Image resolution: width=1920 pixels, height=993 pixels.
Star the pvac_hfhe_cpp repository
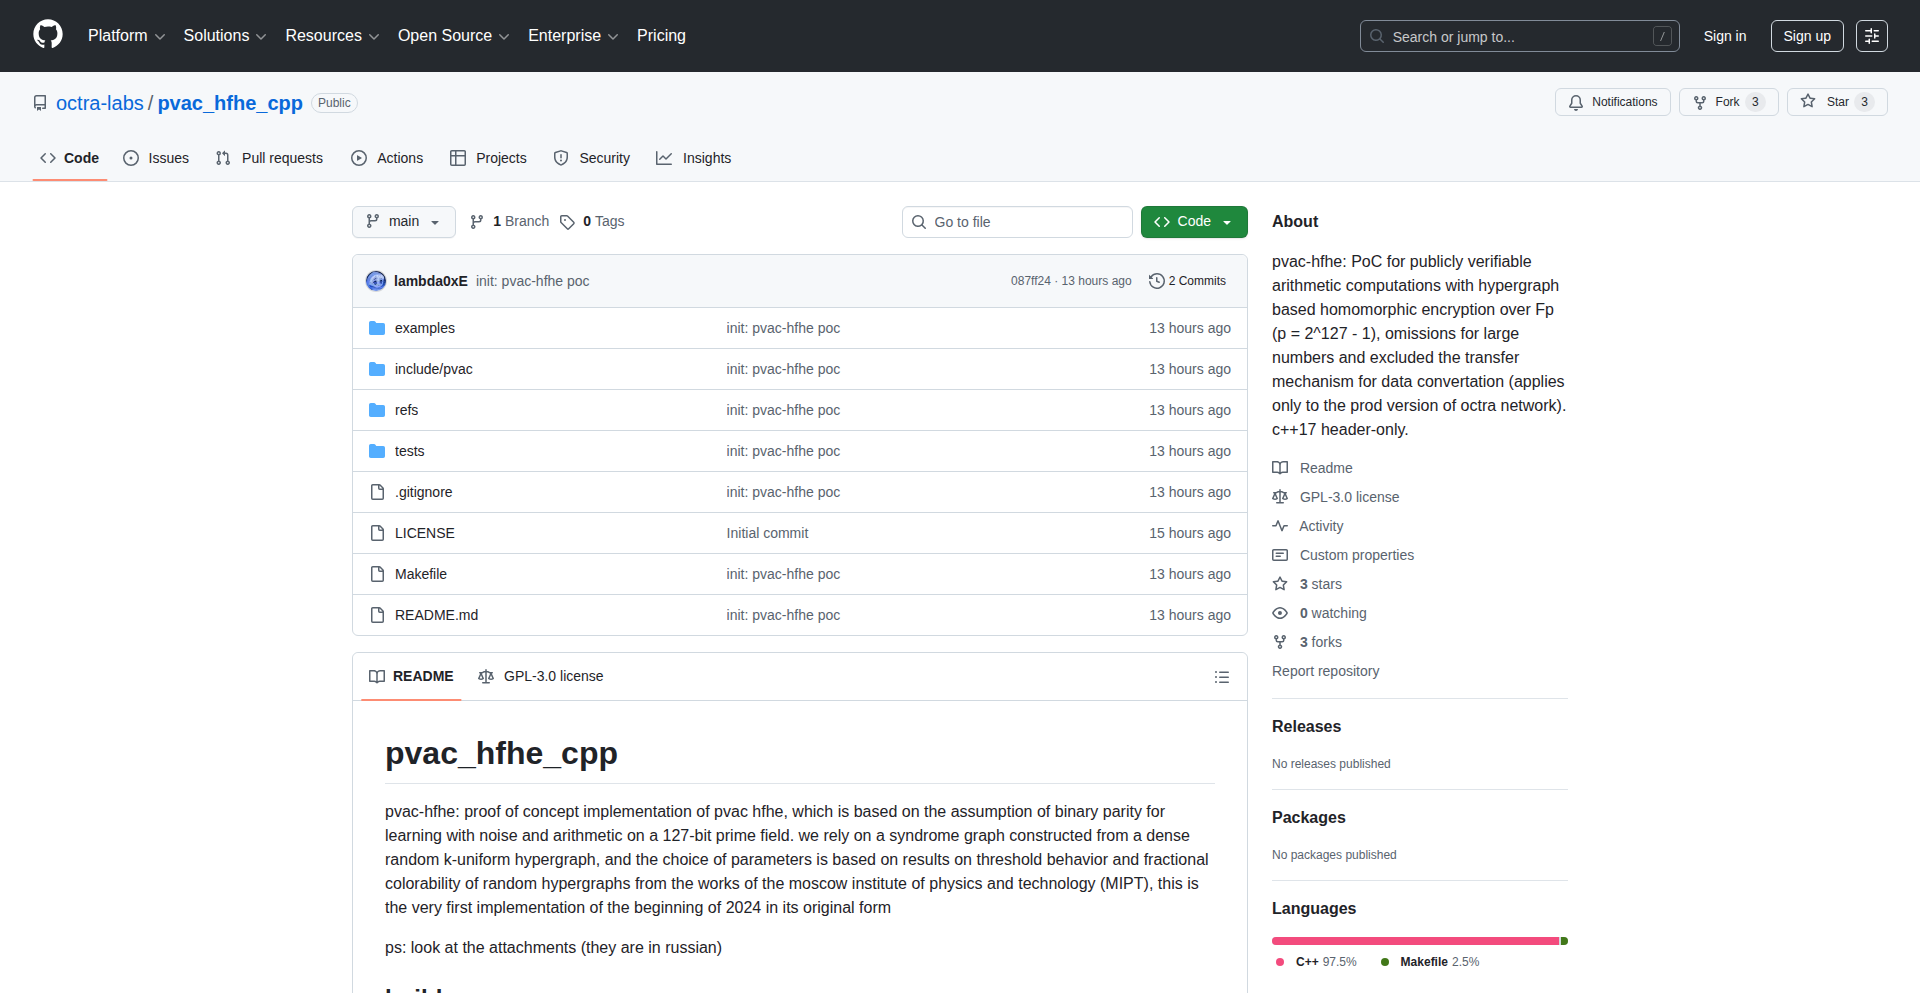point(1836,102)
